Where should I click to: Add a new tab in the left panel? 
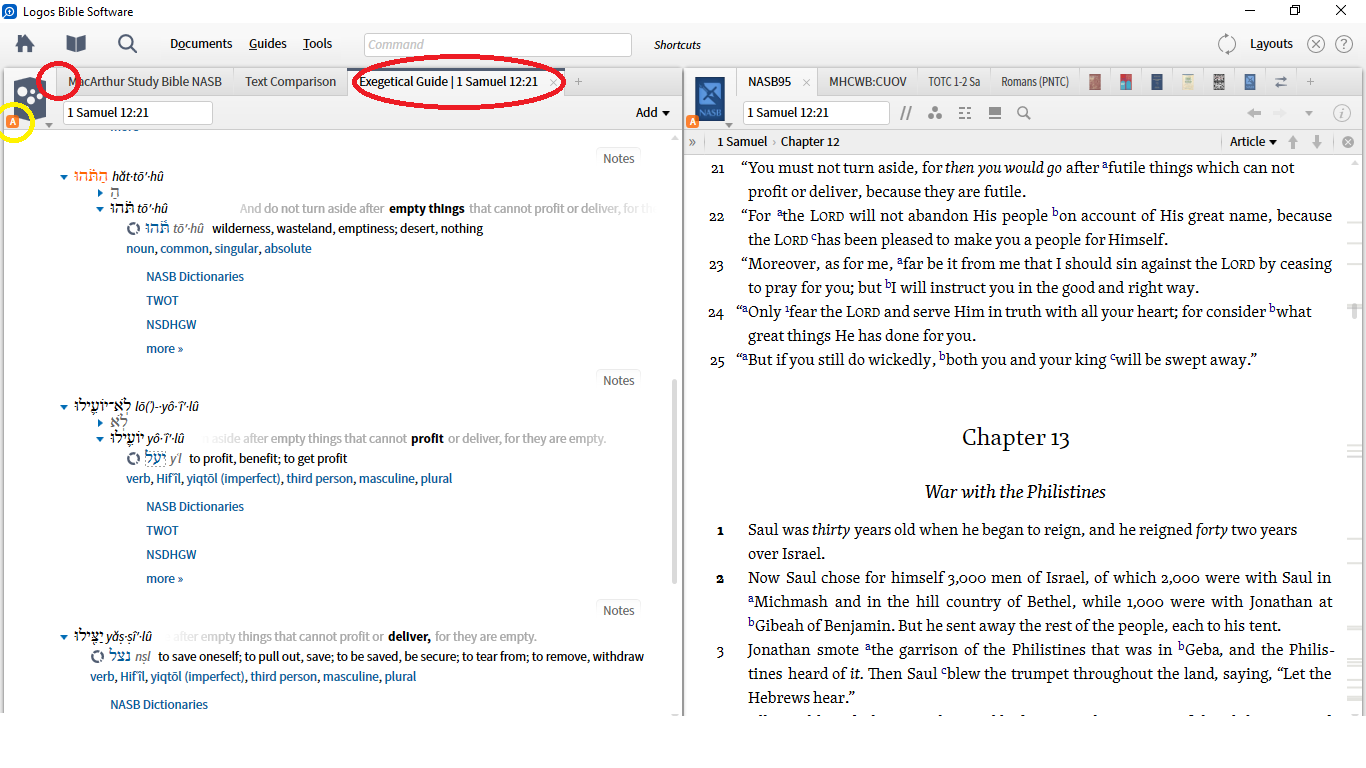point(578,82)
